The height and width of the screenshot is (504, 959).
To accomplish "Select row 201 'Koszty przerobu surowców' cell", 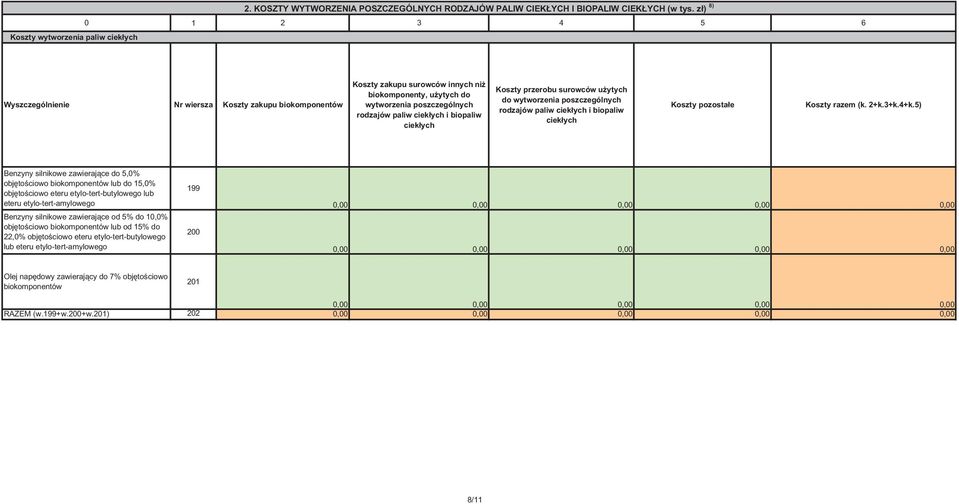I will (x=561, y=281).
